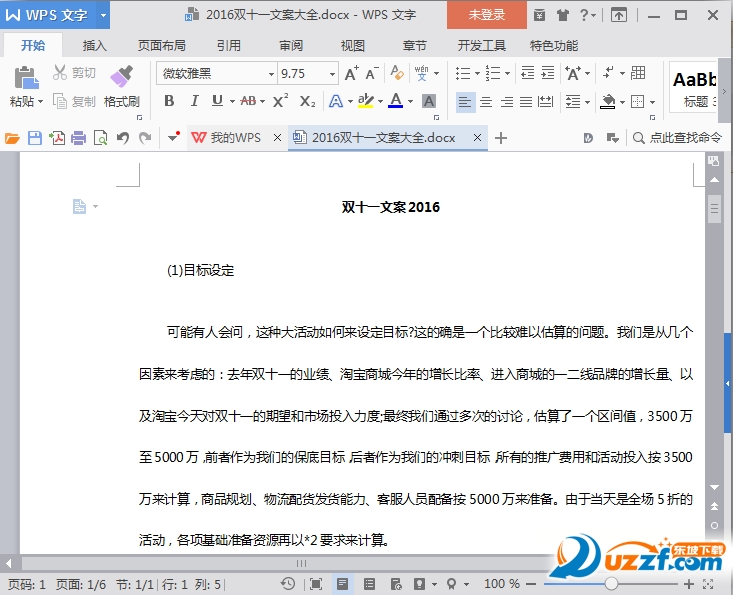Apply subscript formatting
Viewport: 733px width, 595px height.
(x=307, y=101)
